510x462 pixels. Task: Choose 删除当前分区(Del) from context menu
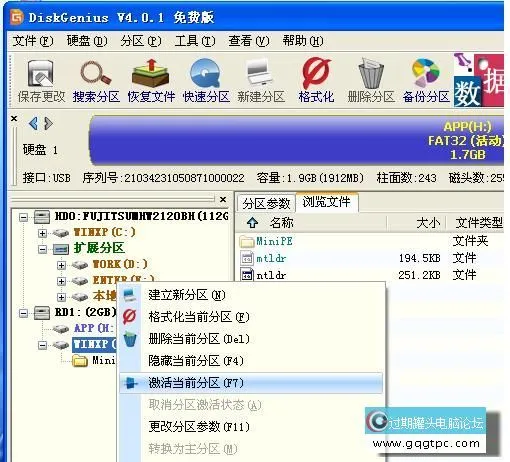pos(251,339)
